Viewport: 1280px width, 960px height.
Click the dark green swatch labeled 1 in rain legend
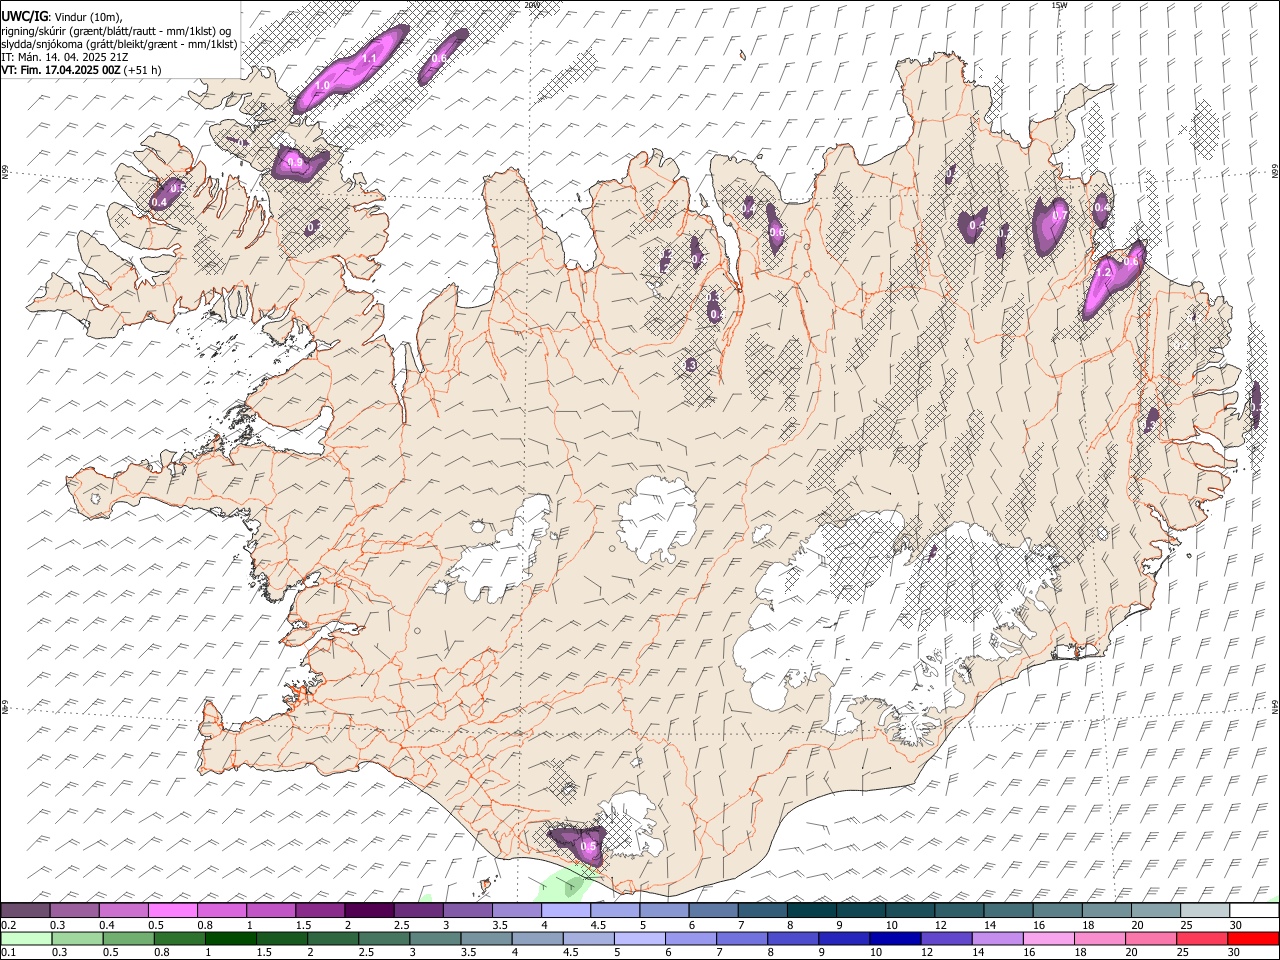coord(230,939)
